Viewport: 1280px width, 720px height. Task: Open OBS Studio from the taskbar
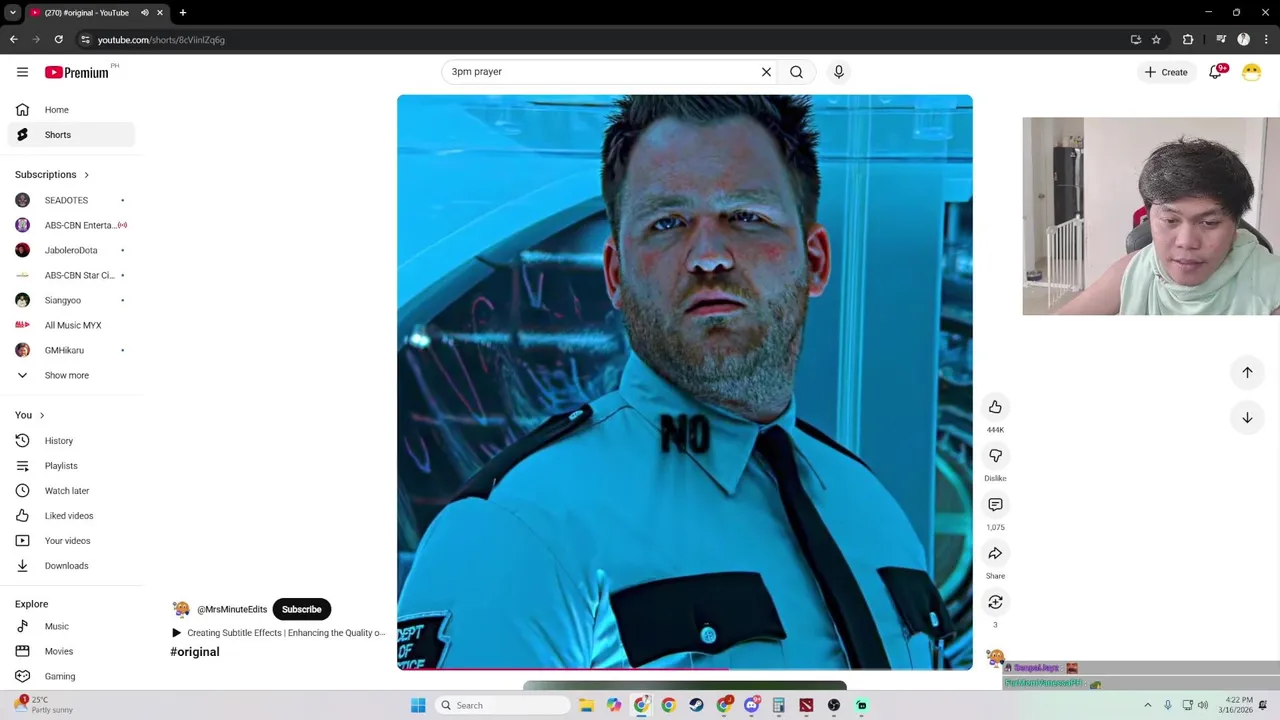tap(833, 705)
